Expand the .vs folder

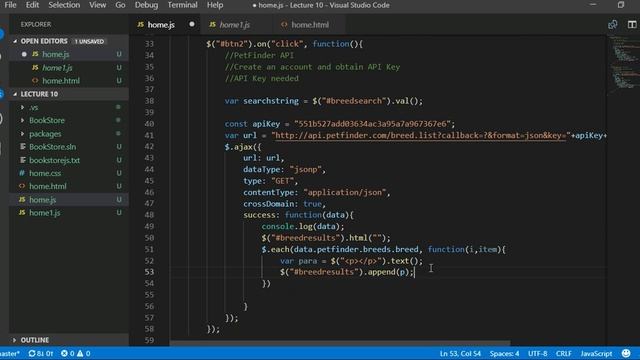tap(22, 107)
